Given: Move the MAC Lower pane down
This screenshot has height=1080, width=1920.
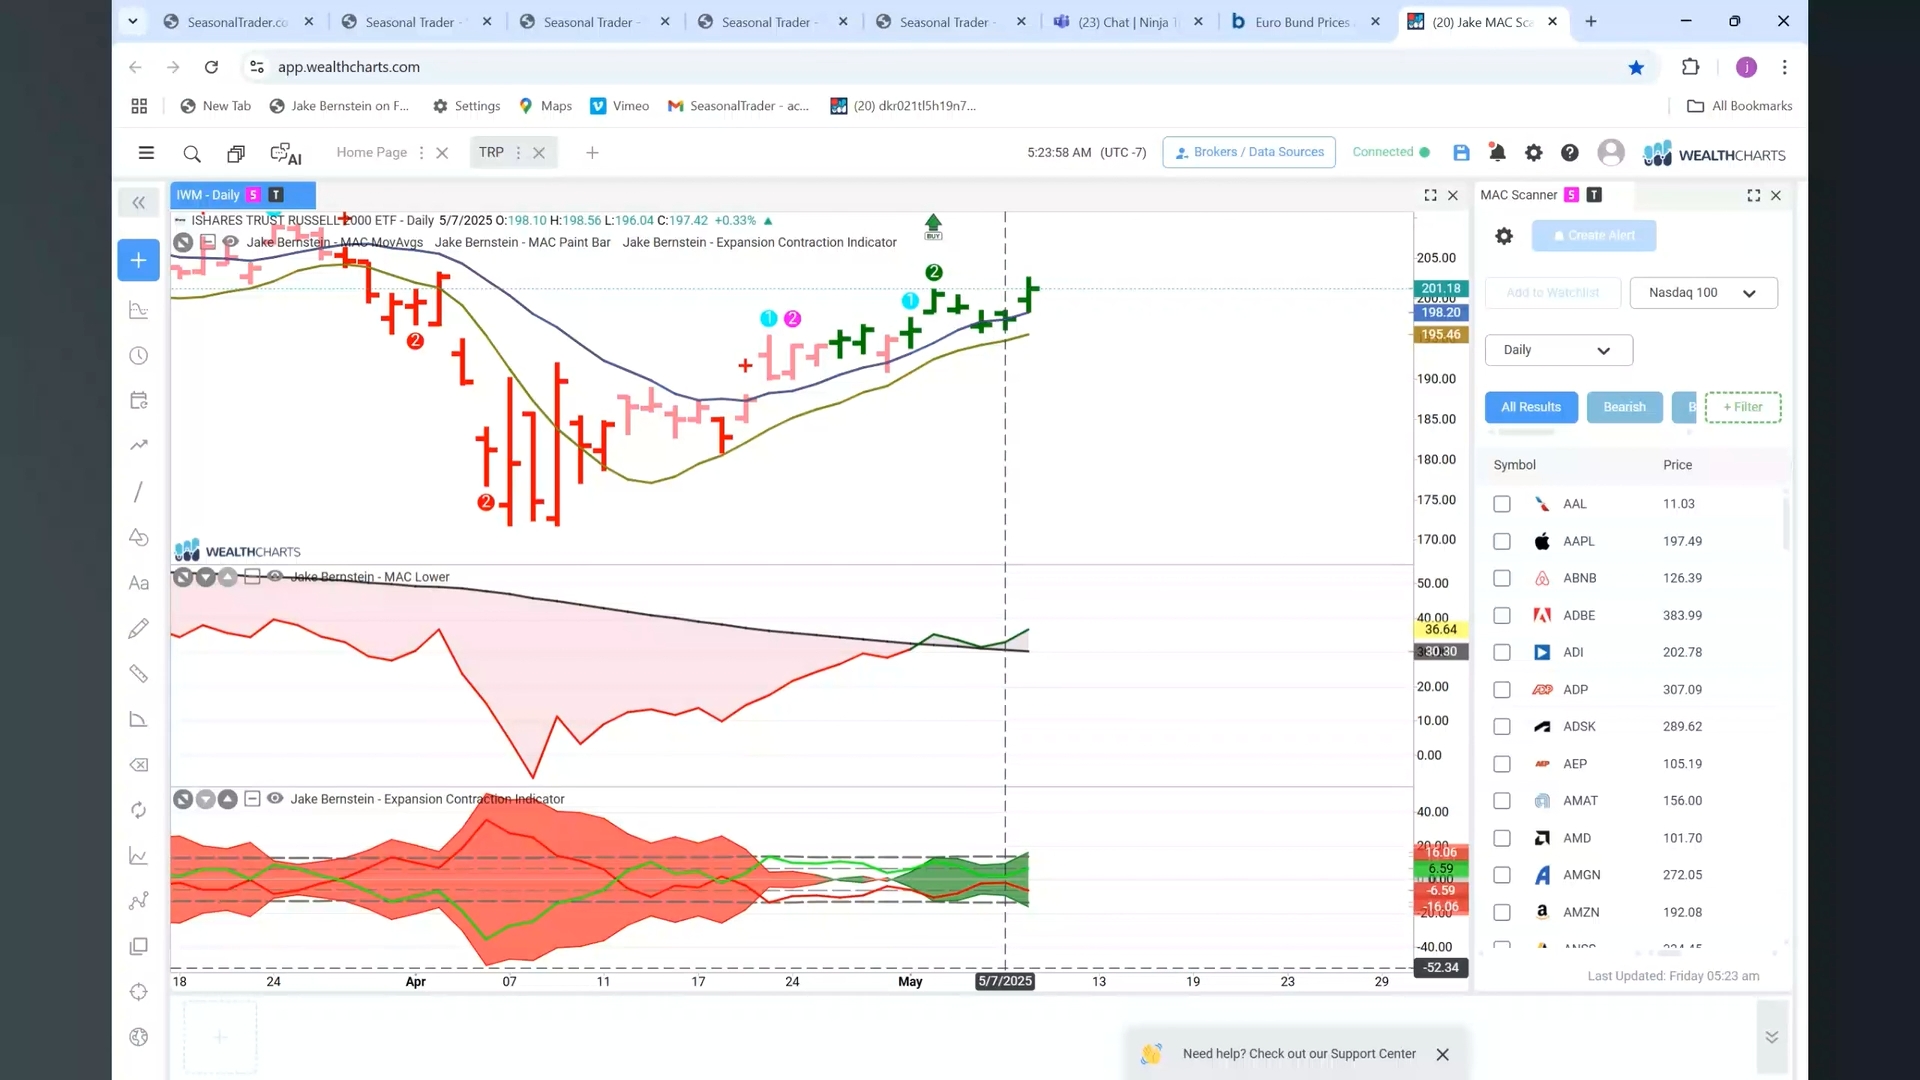Looking at the screenshot, I should point(205,577).
